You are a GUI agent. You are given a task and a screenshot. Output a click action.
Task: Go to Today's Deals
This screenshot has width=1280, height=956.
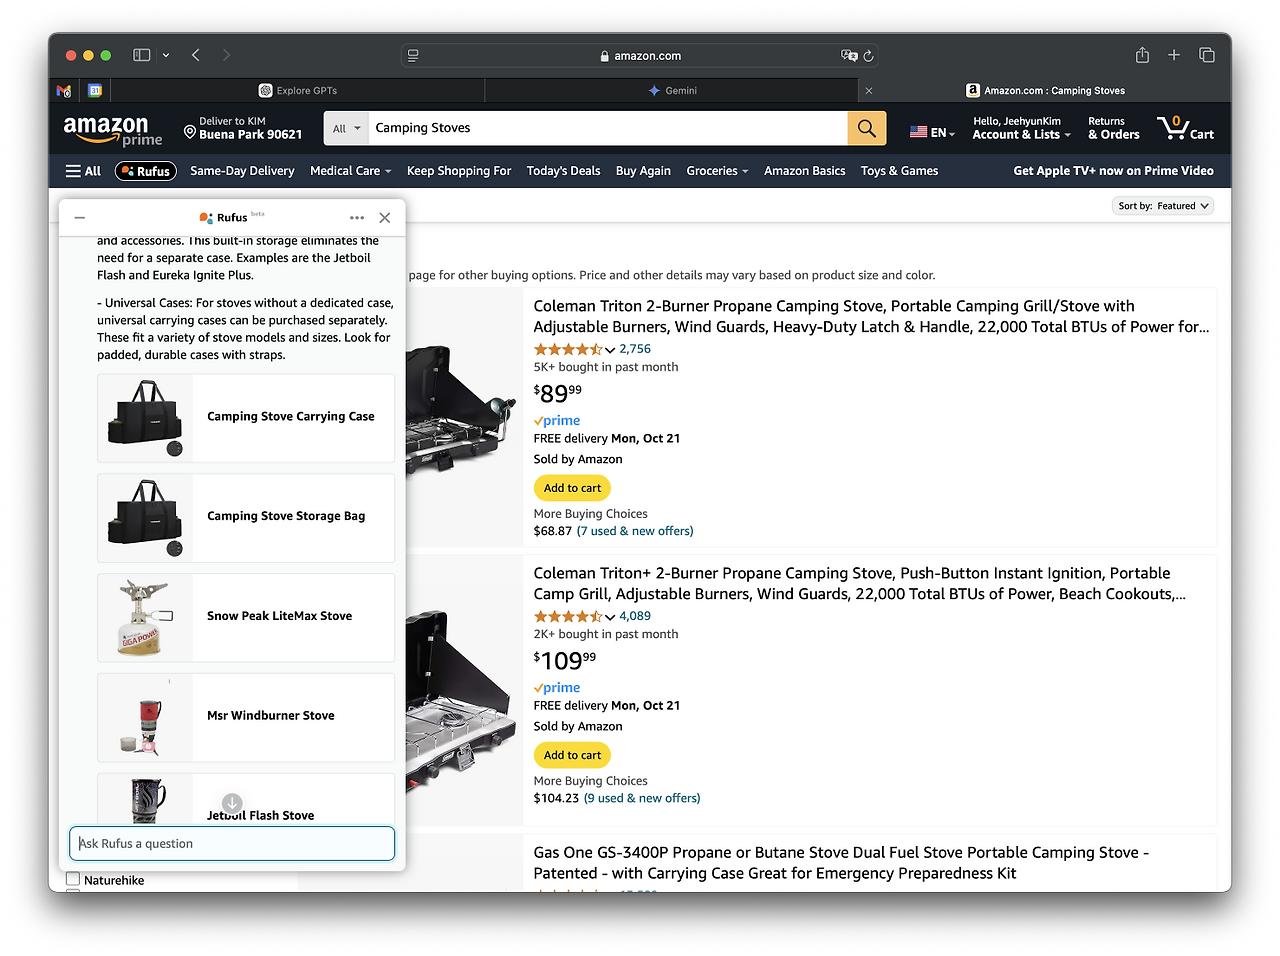(x=564, y=171)
